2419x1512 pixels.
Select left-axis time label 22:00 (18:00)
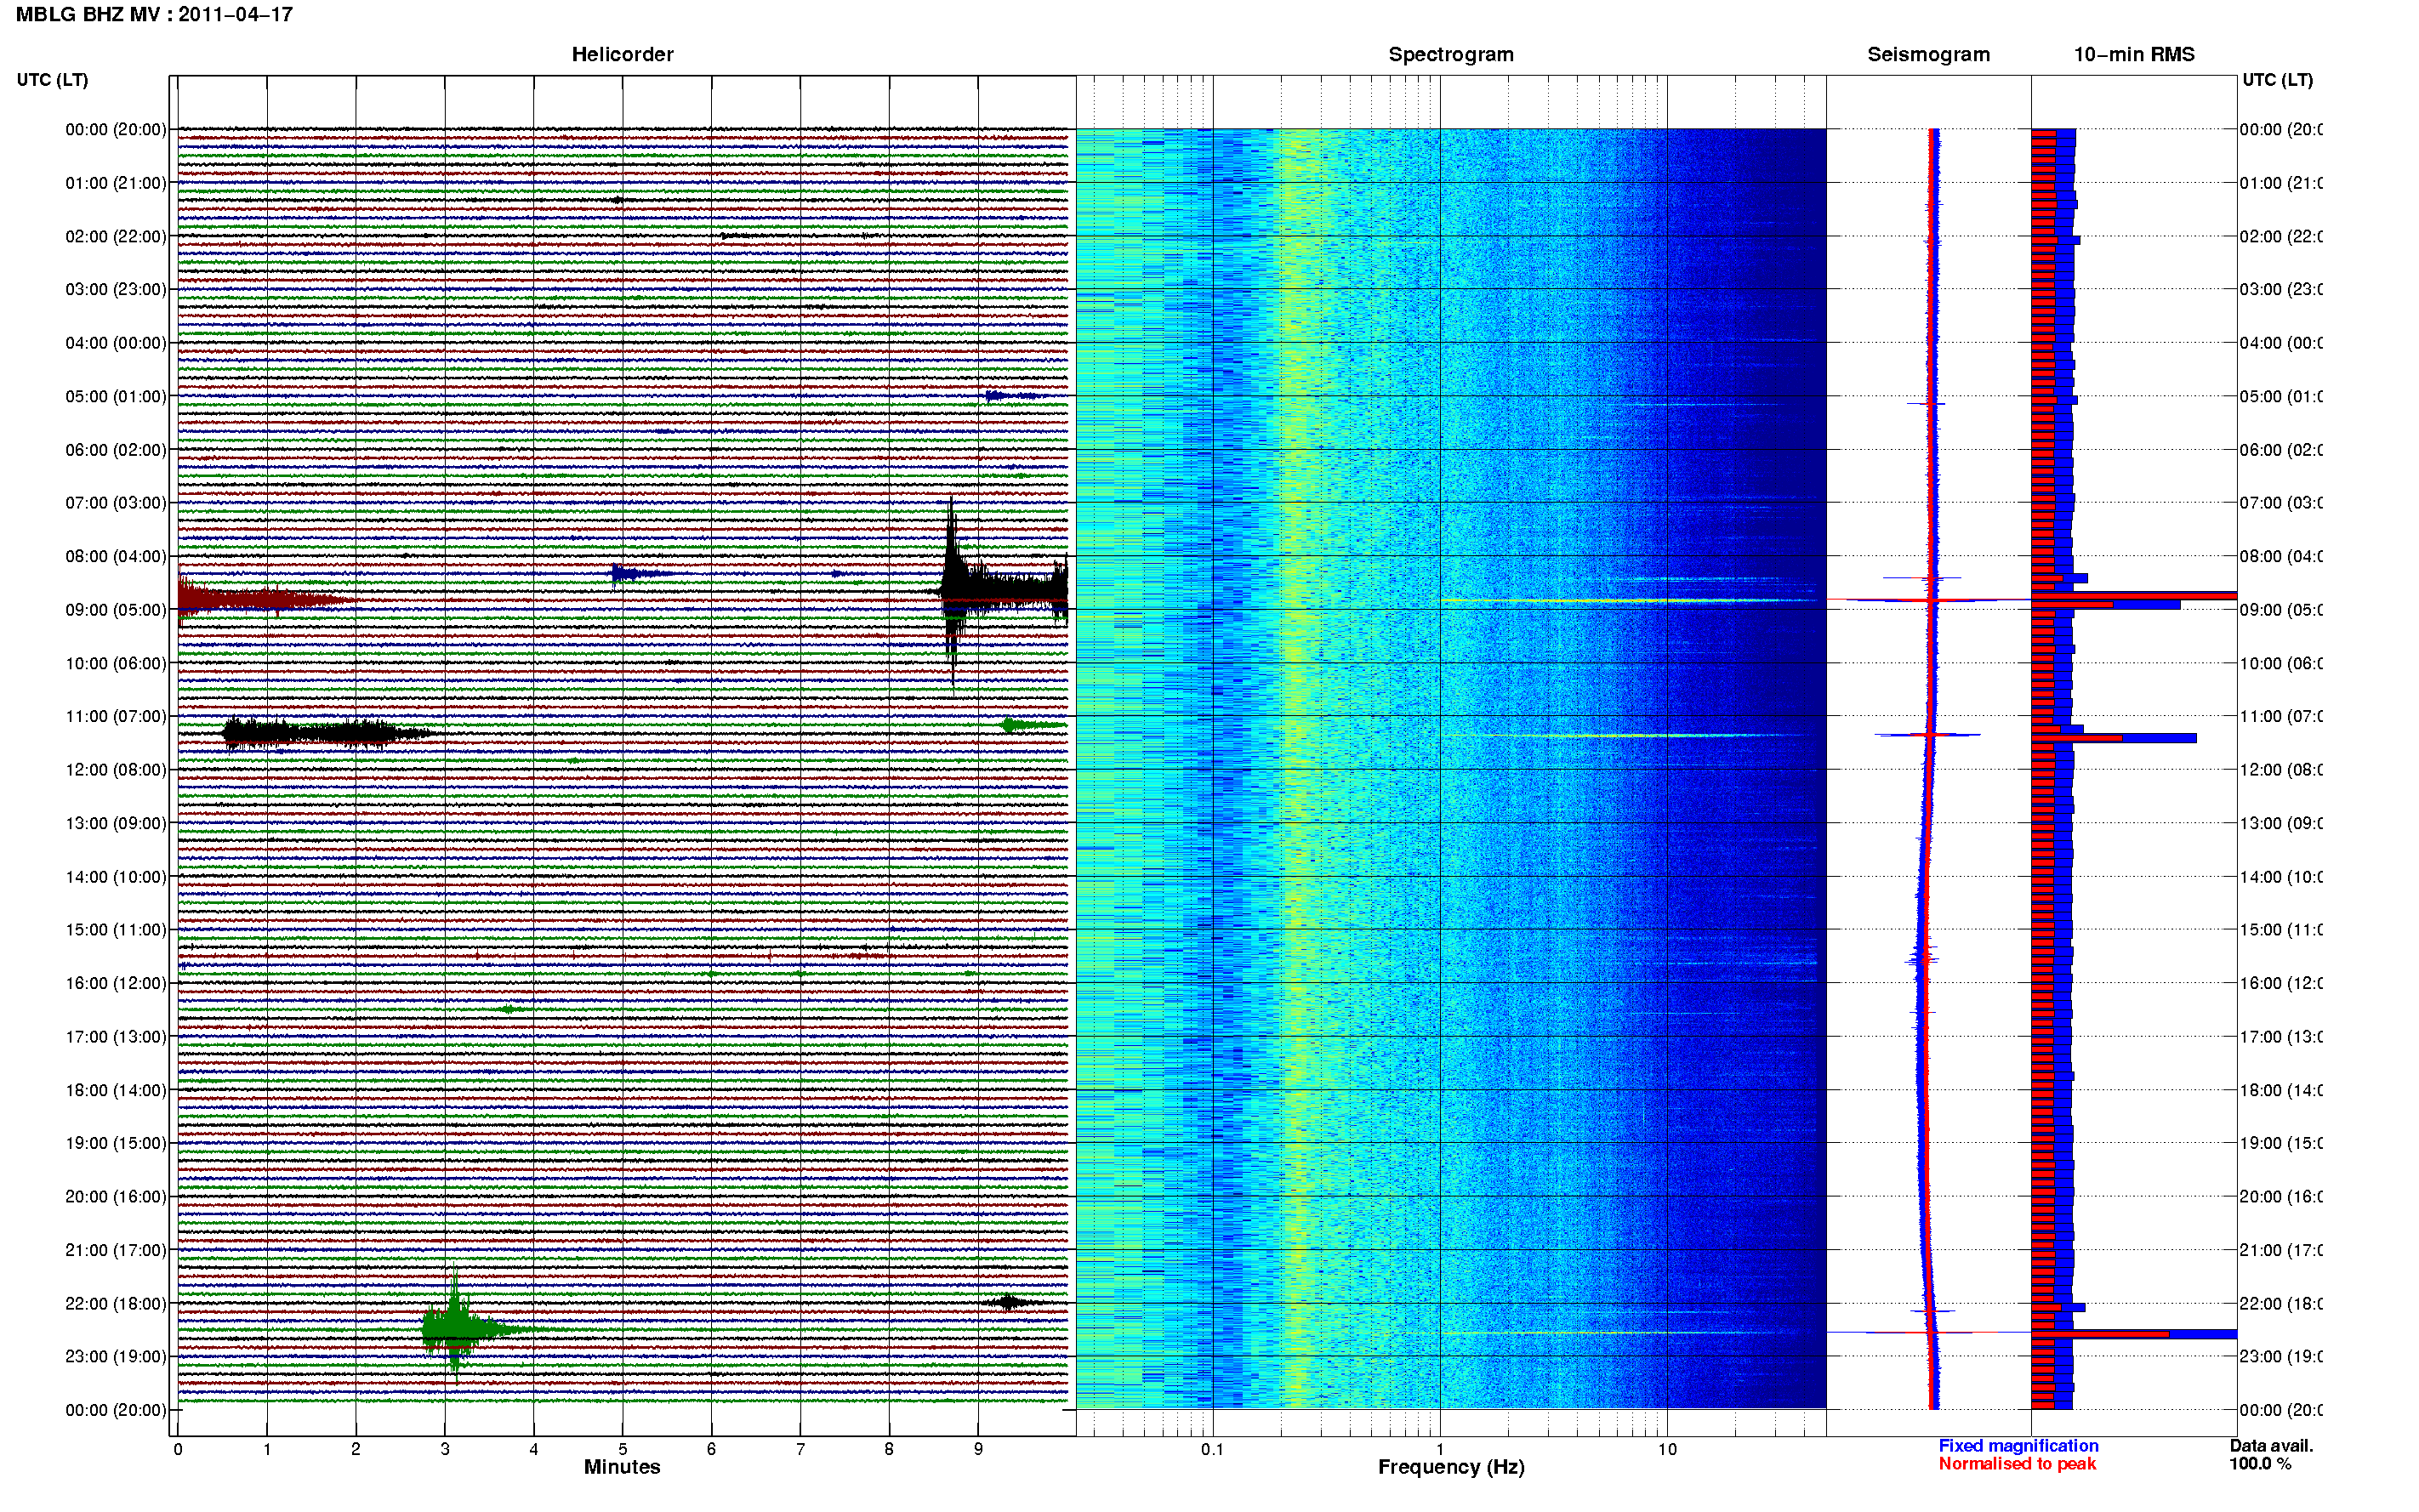pos(116,1304)
